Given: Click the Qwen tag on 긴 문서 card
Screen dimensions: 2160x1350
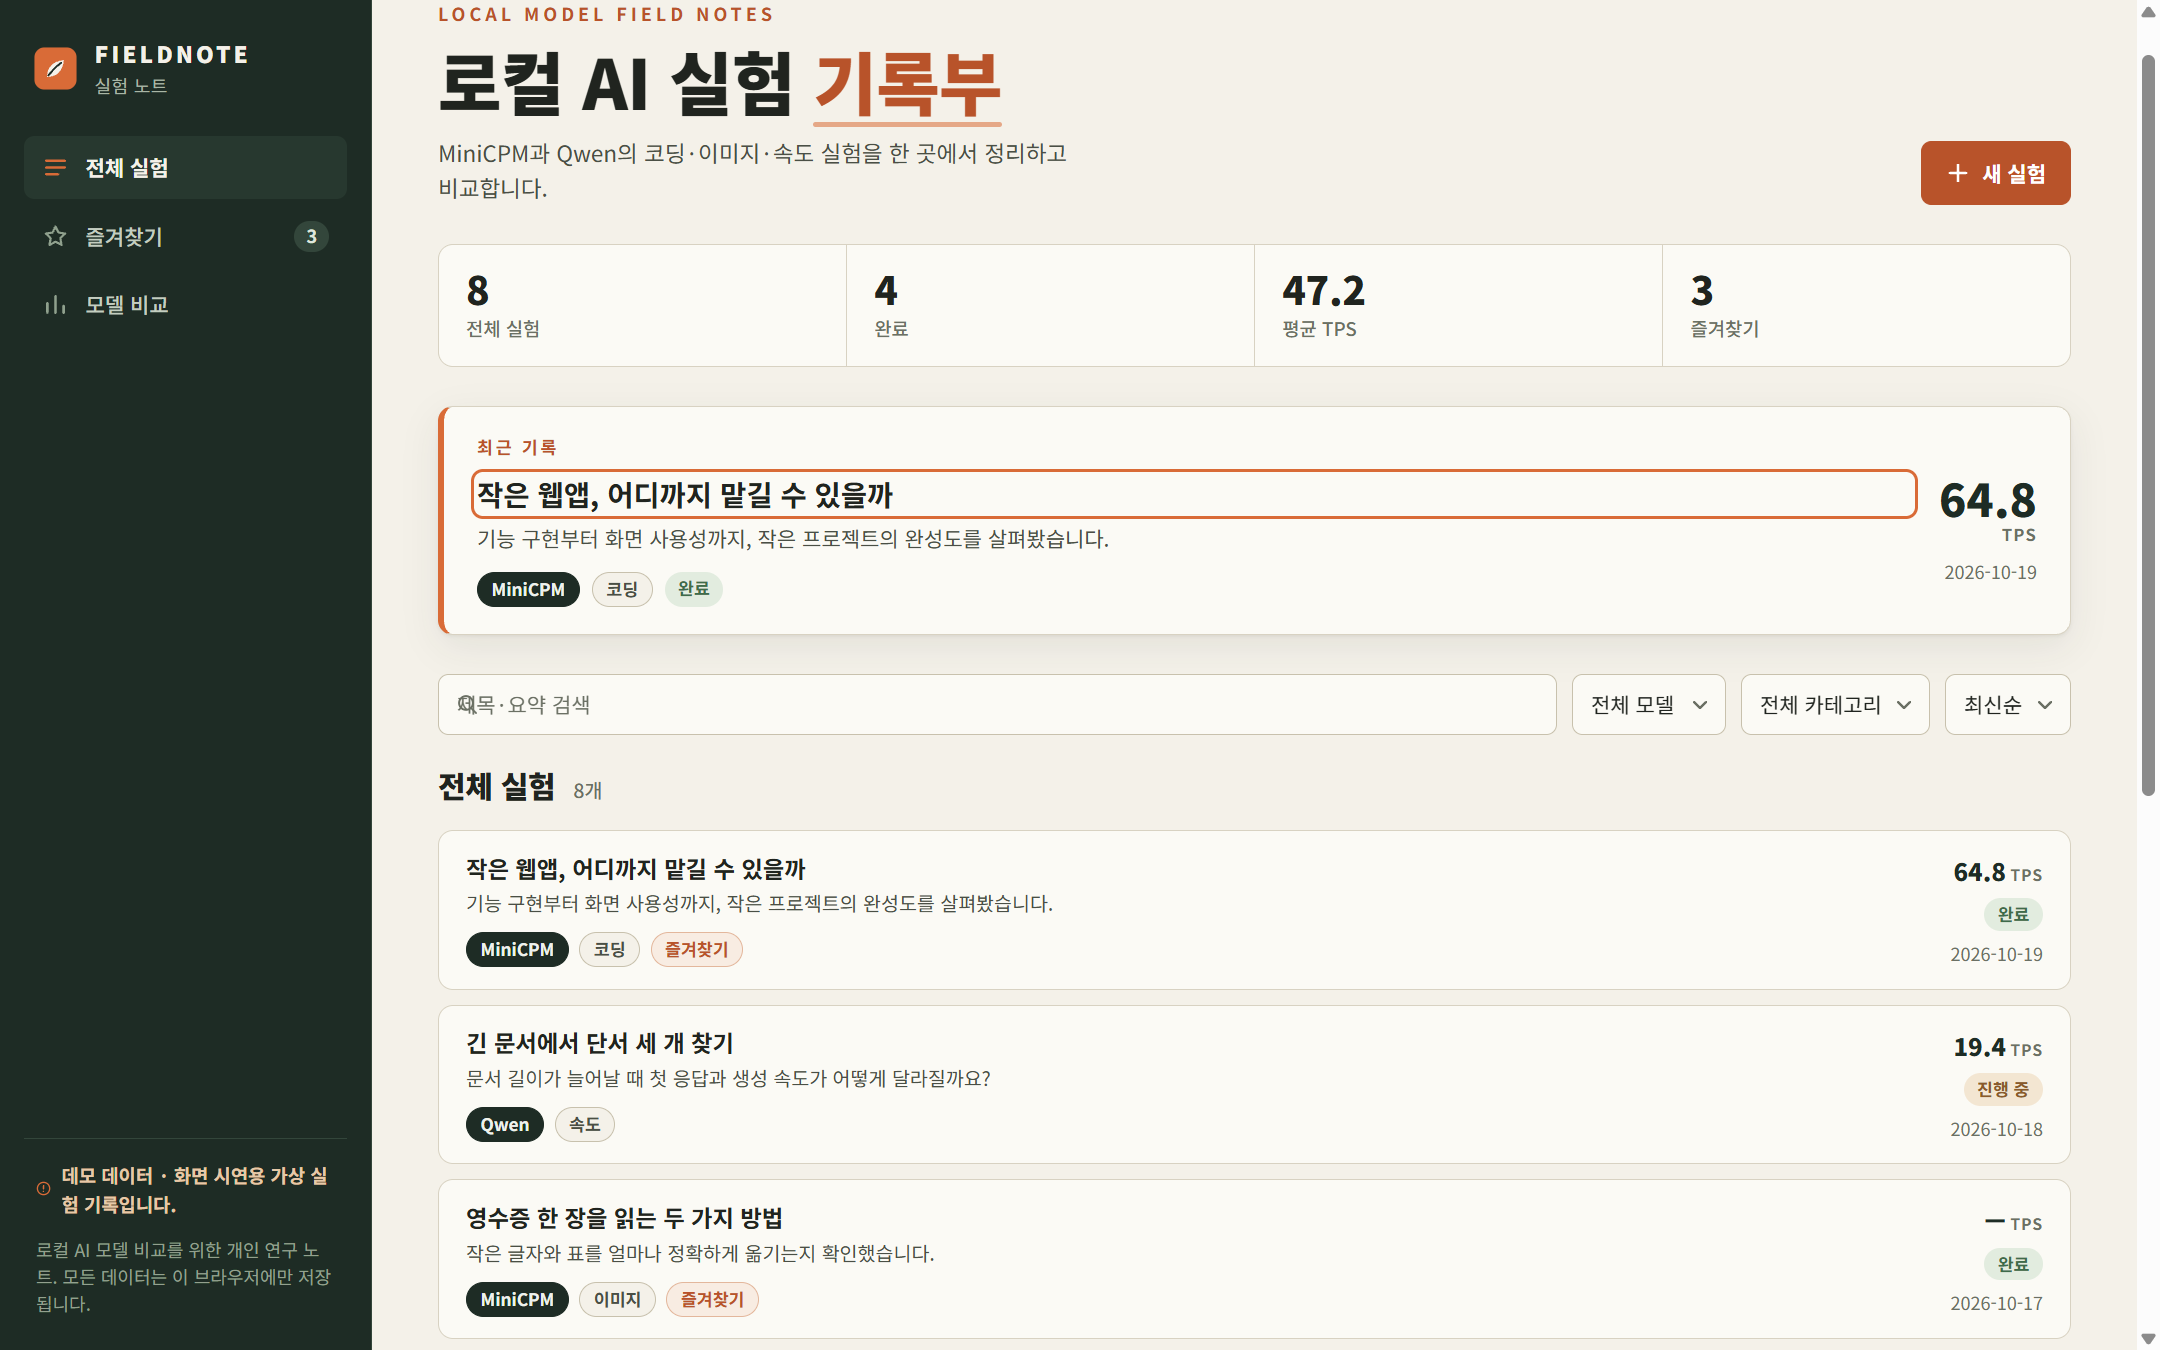Looking at the screenshot, I should [x=505, y=1124].
